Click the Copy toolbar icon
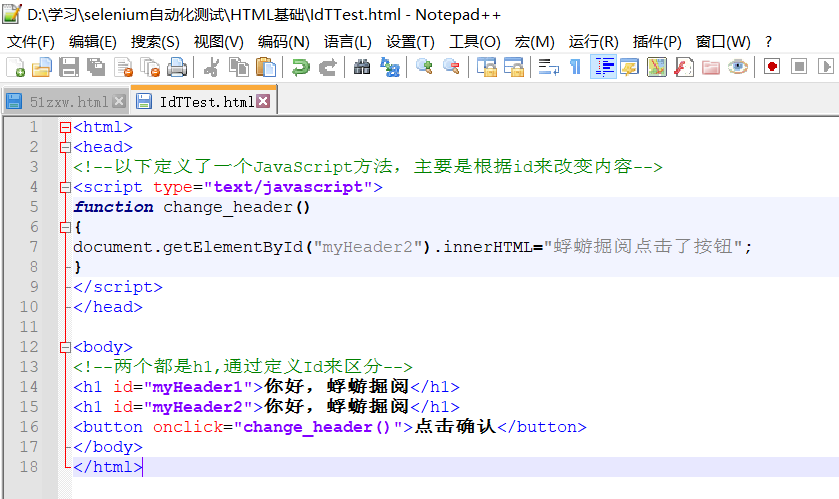This screenshot has width=839, height=499. point(239,67)
